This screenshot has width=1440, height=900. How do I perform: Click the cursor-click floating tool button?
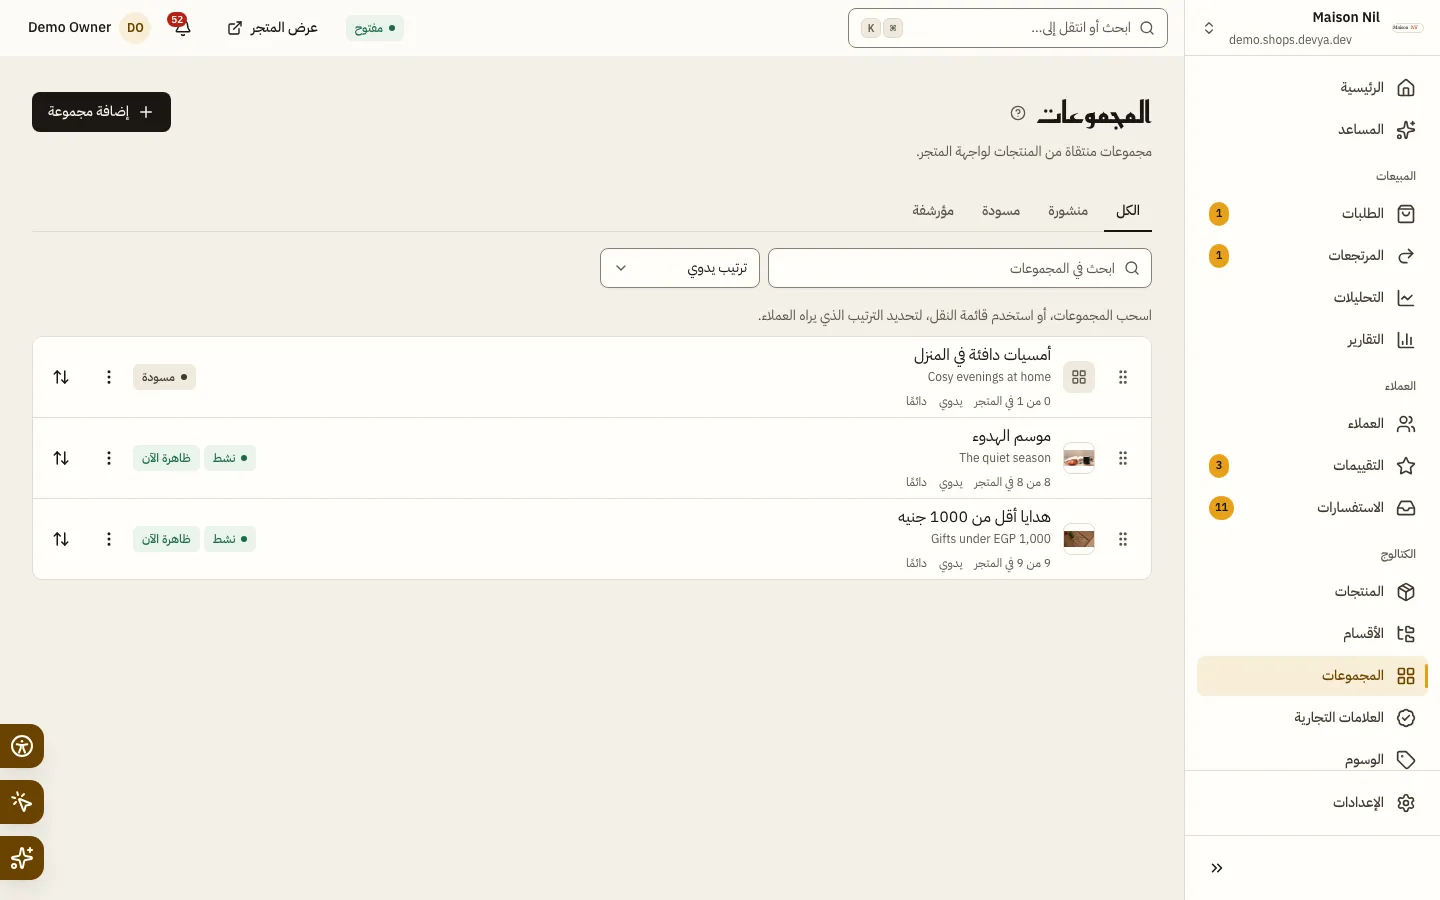[x=22, y=802]
